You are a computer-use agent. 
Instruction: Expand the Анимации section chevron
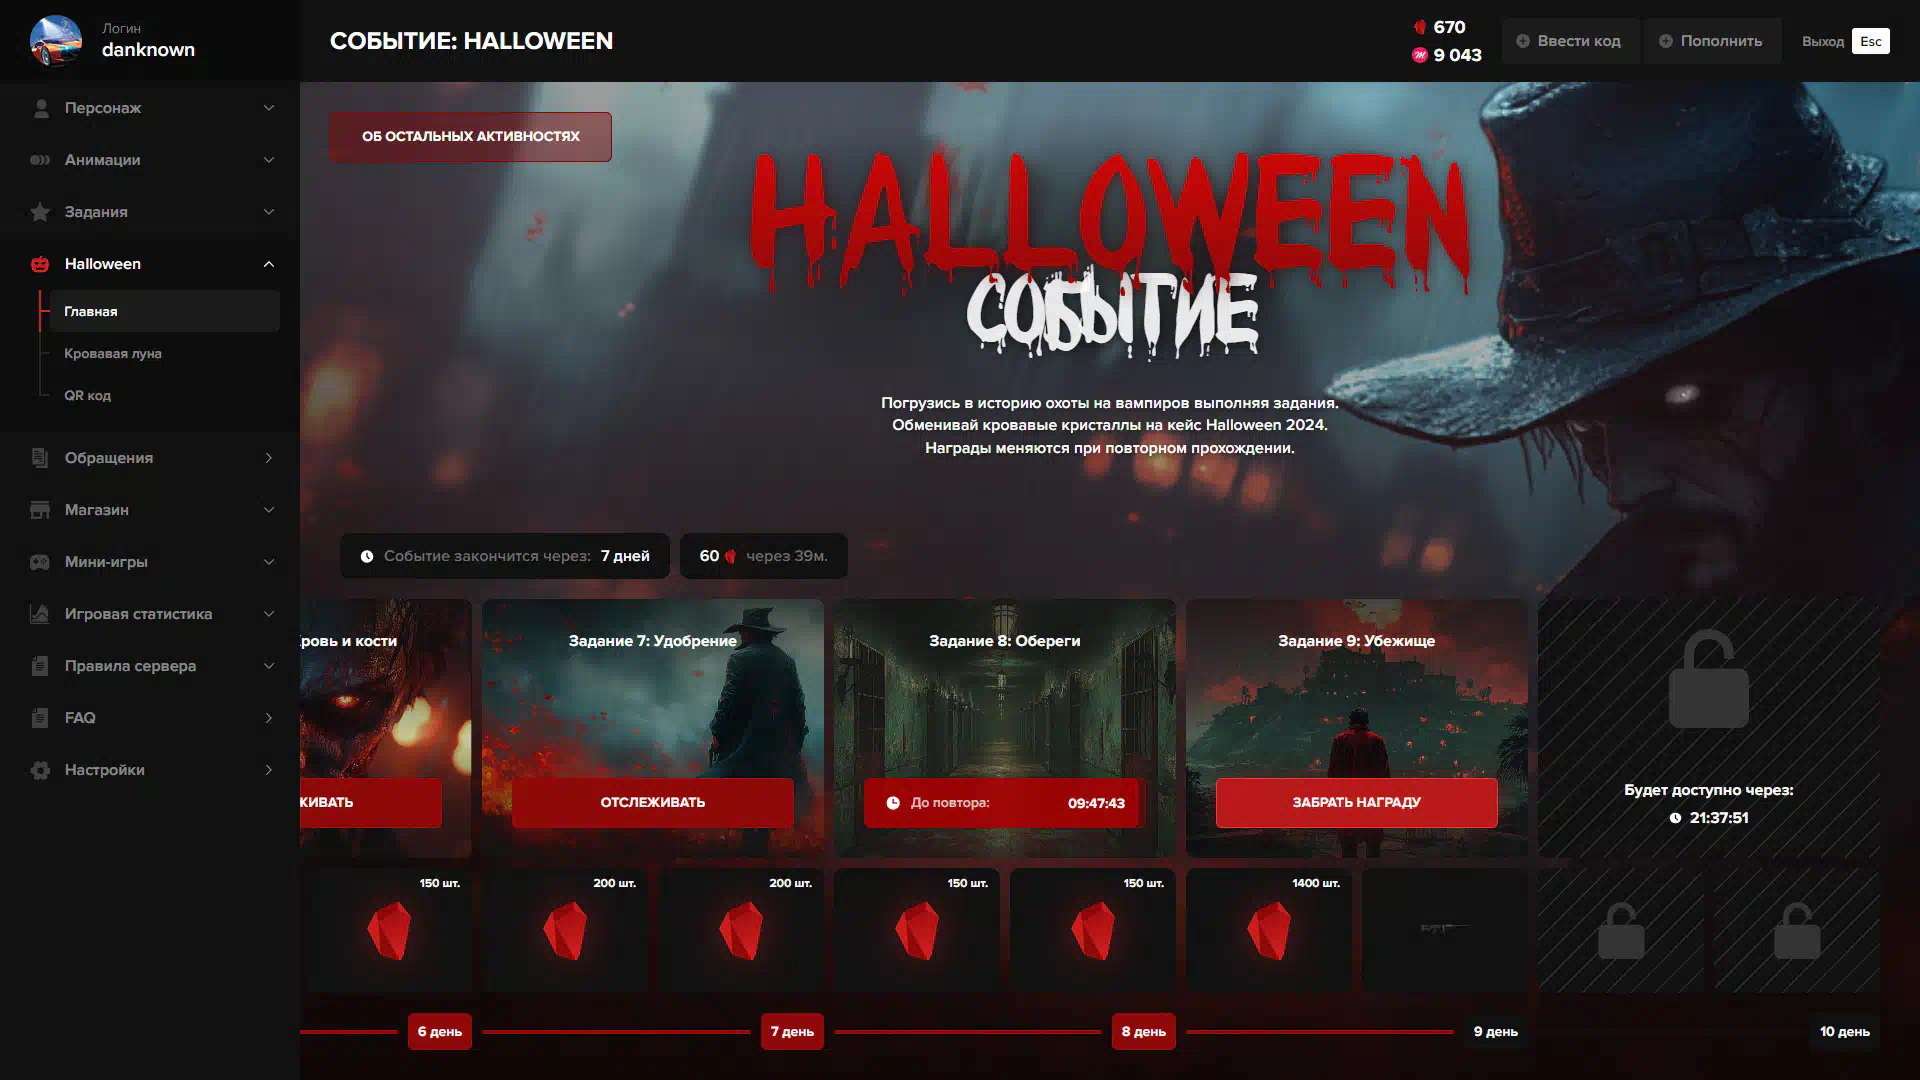pos(268,160)
